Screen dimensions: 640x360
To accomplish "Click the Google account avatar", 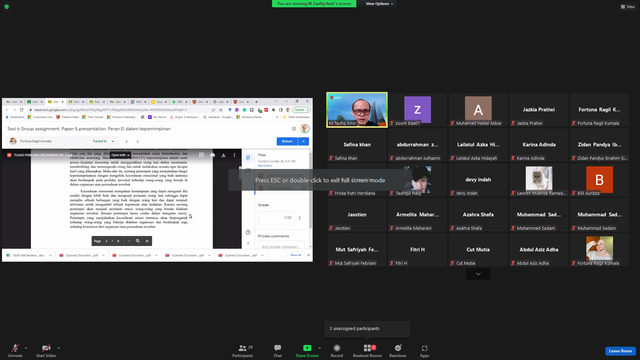I will tap(304, 129).
